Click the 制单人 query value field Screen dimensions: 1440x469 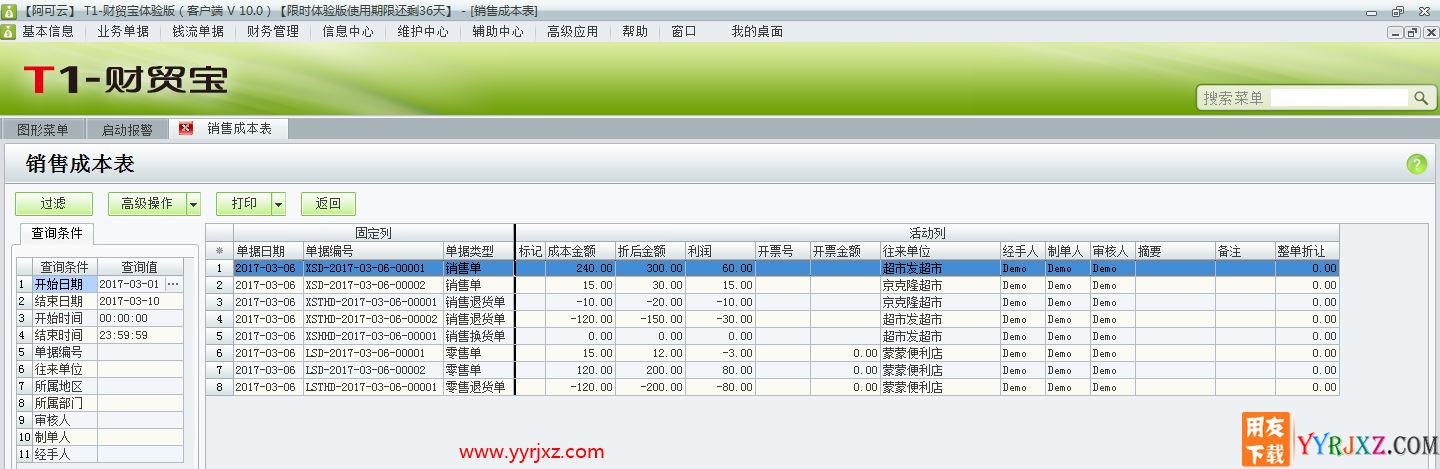tap(140, 438)
